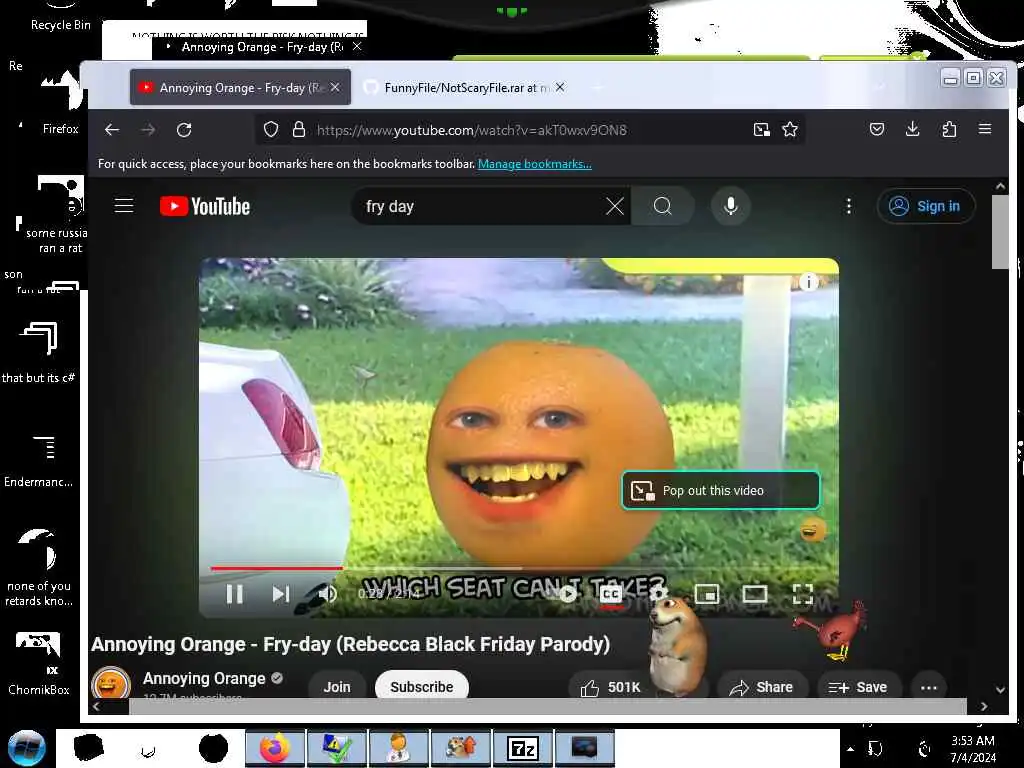Show video info card icon
1024x768 pixels.
[808, 282]
